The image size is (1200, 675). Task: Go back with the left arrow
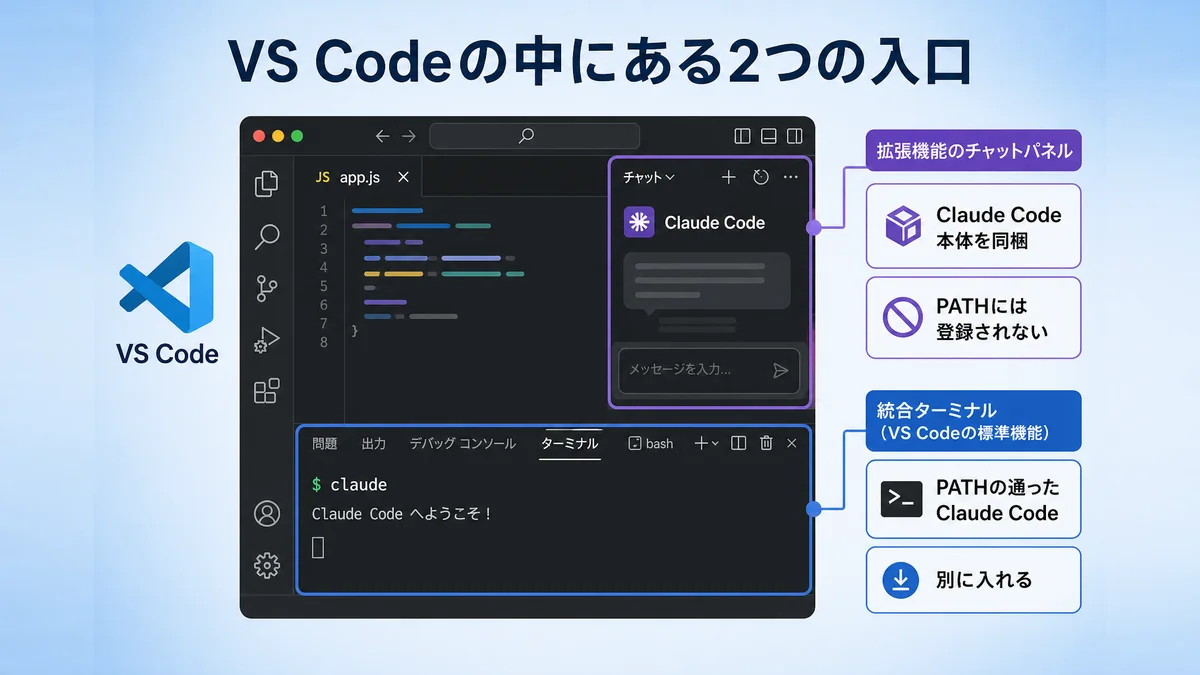pyautogui.click(x=382, y=136)
